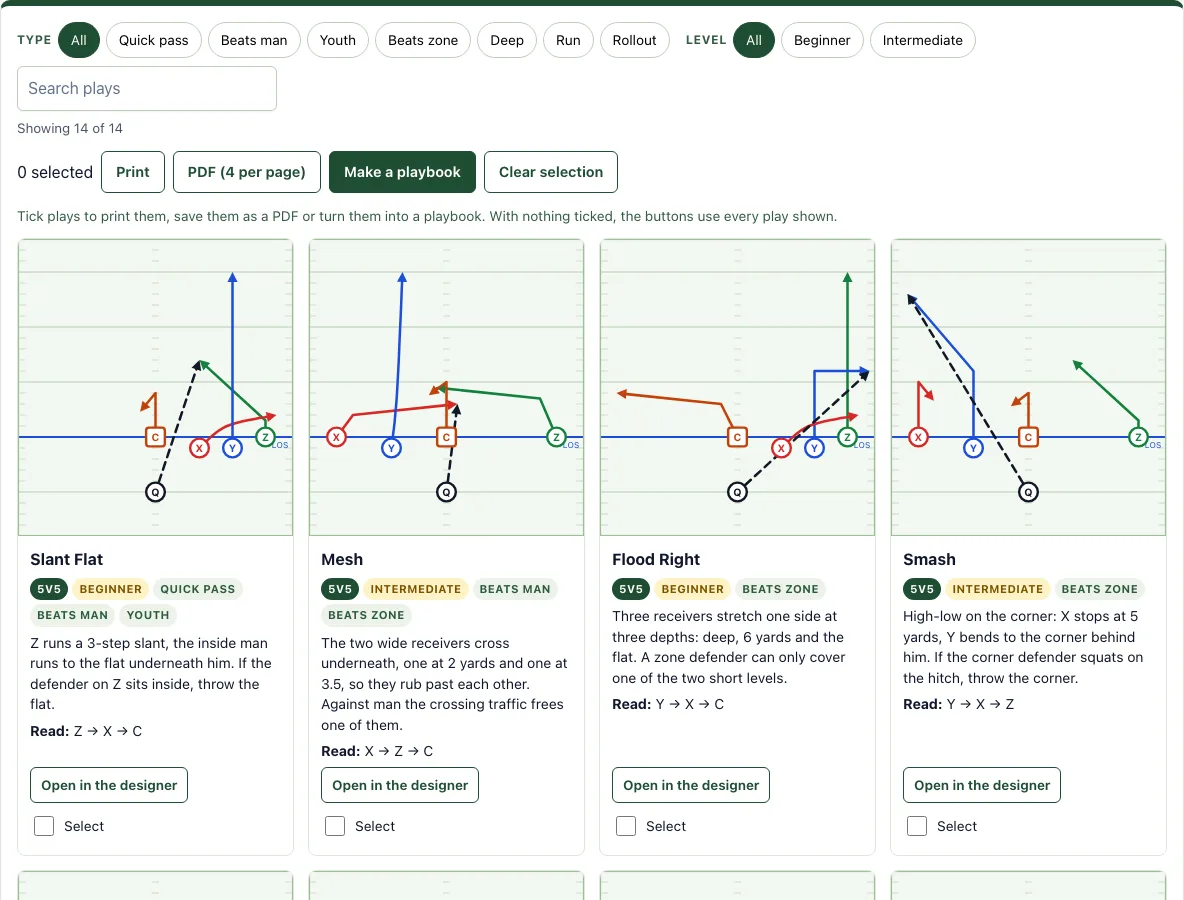Select the All level filter chip
1184x900 pixels.
(x=754, y=40)
